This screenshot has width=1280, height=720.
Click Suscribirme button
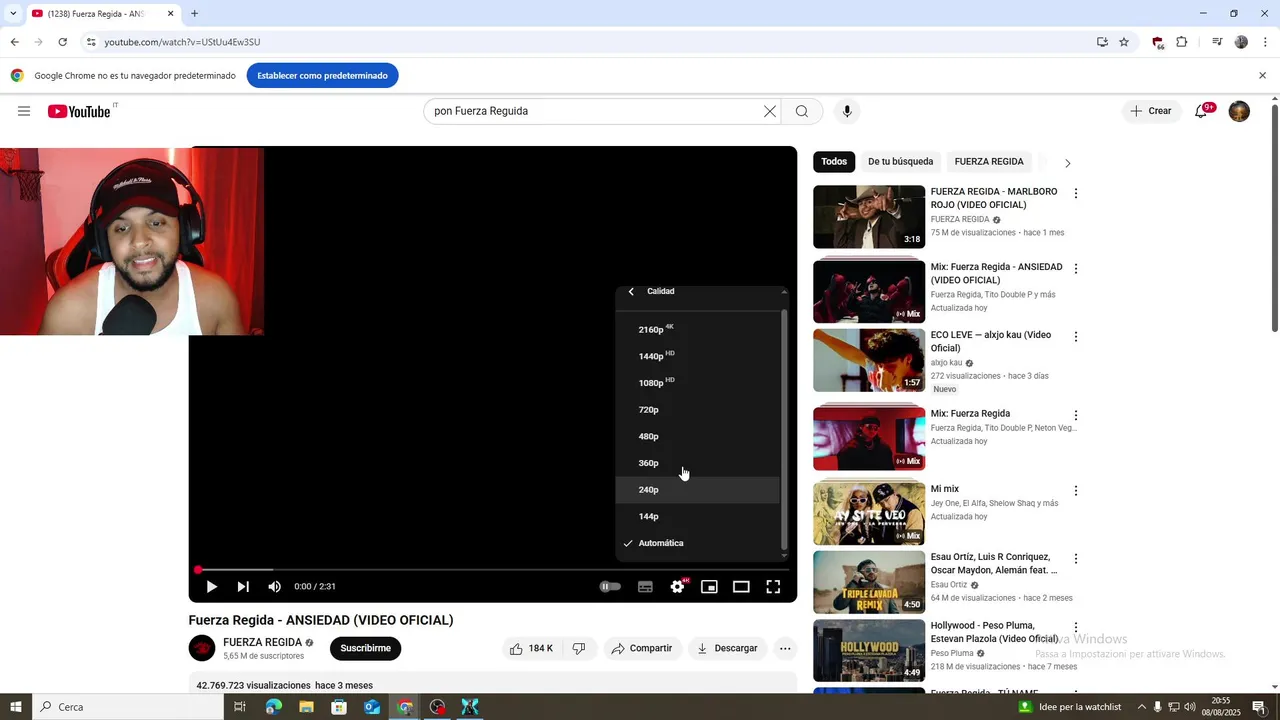coord(365,648)
